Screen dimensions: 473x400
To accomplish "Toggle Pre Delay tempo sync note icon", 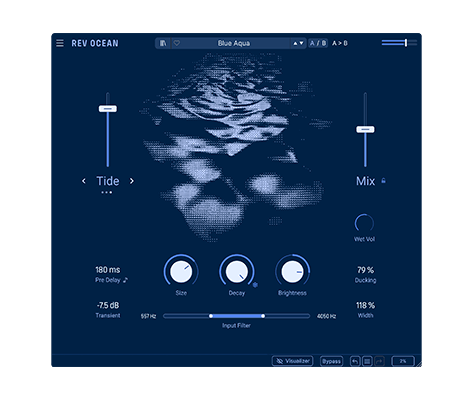I will (x=125, y=280).
